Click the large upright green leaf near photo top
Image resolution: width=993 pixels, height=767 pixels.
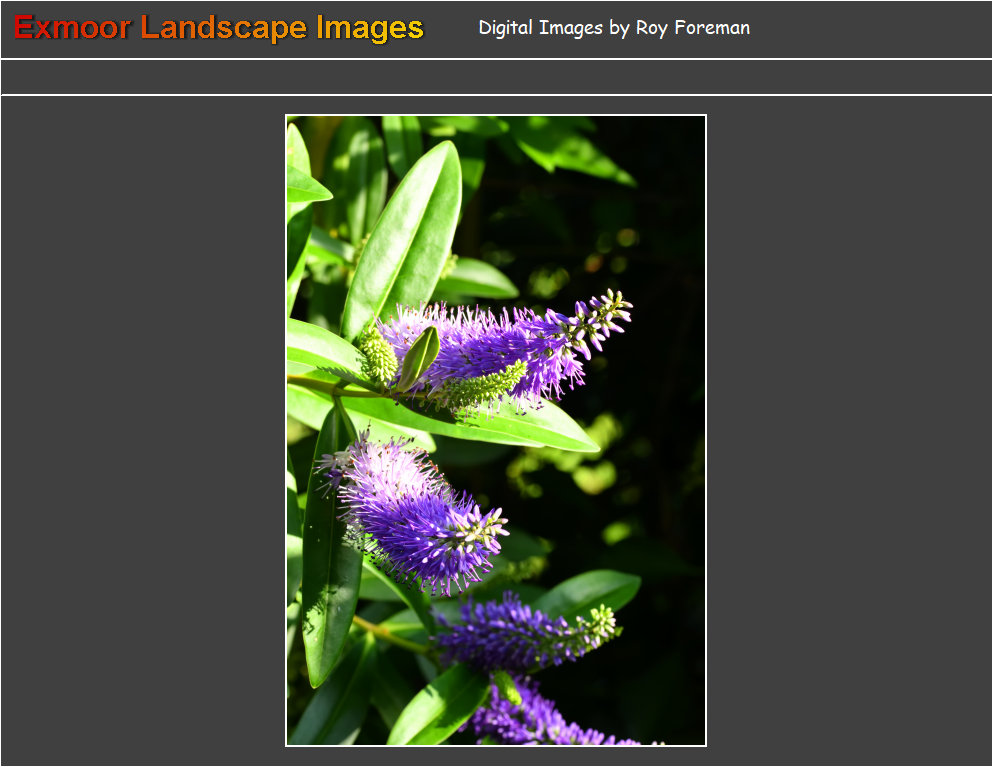[x=405, y=235]
